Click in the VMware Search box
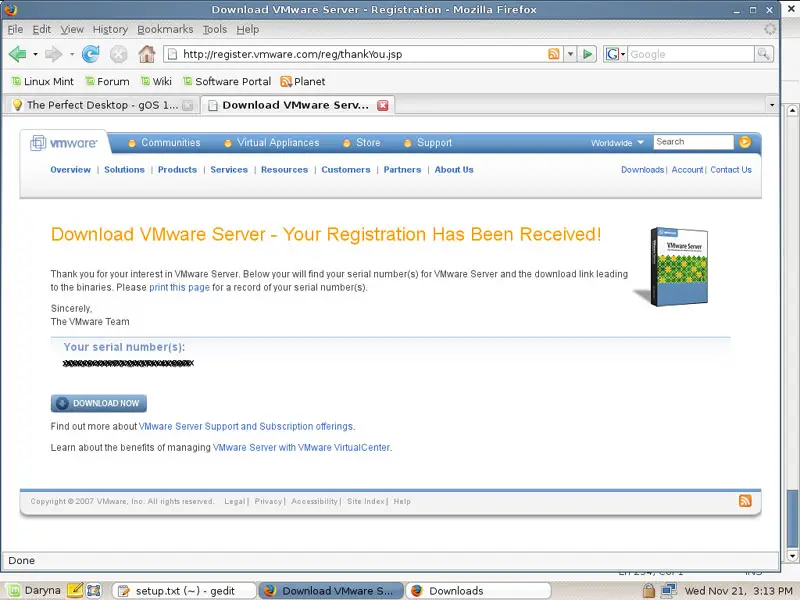 coord(693,142)
